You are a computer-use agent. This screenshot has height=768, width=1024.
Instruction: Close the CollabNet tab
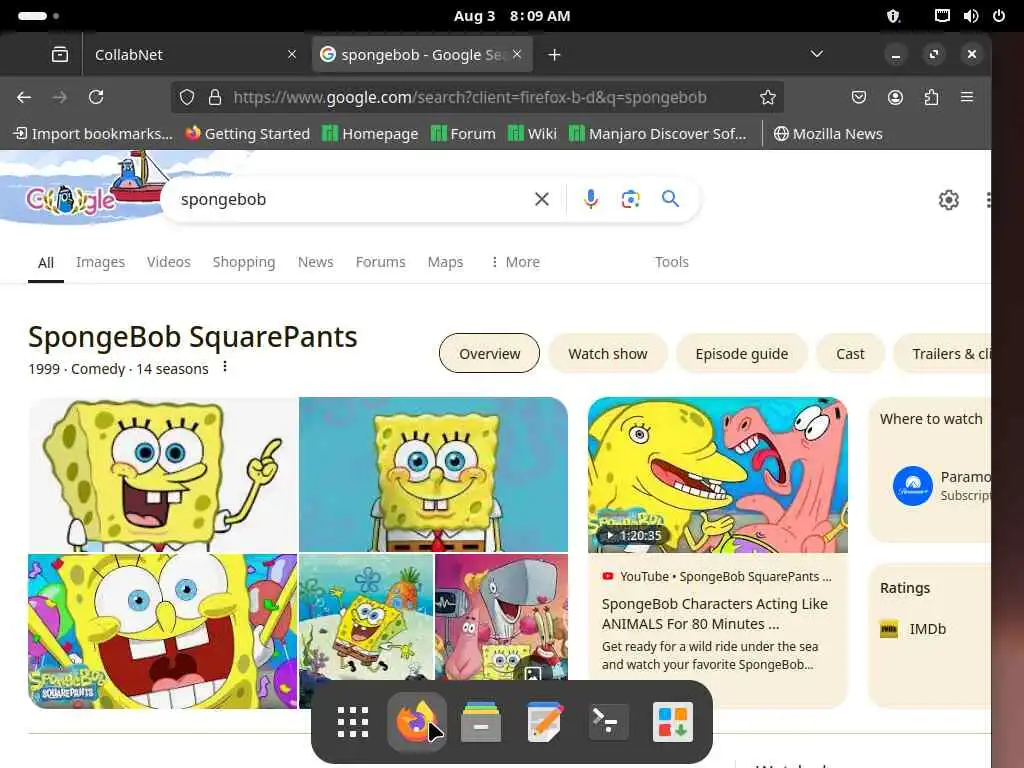point(292,55)
